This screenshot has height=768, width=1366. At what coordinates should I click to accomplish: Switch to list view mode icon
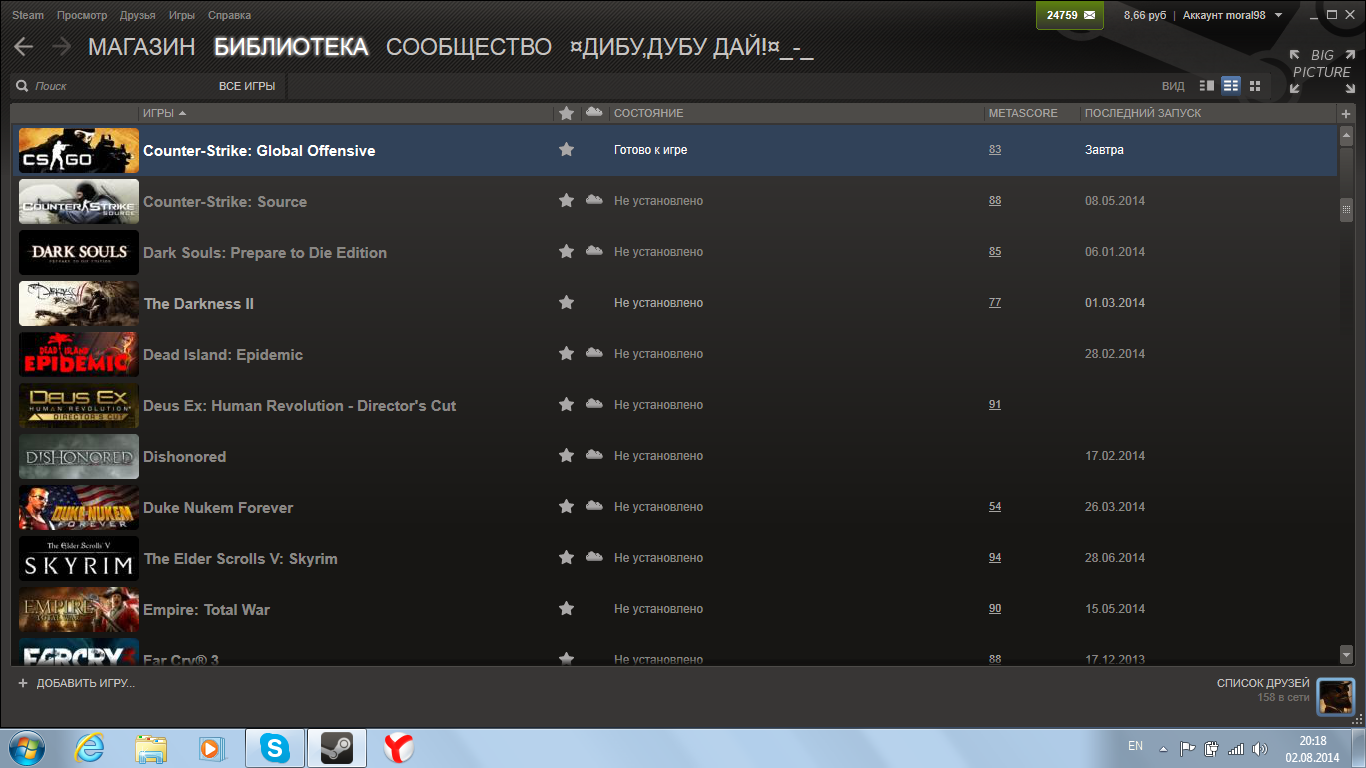(1231, 86)
